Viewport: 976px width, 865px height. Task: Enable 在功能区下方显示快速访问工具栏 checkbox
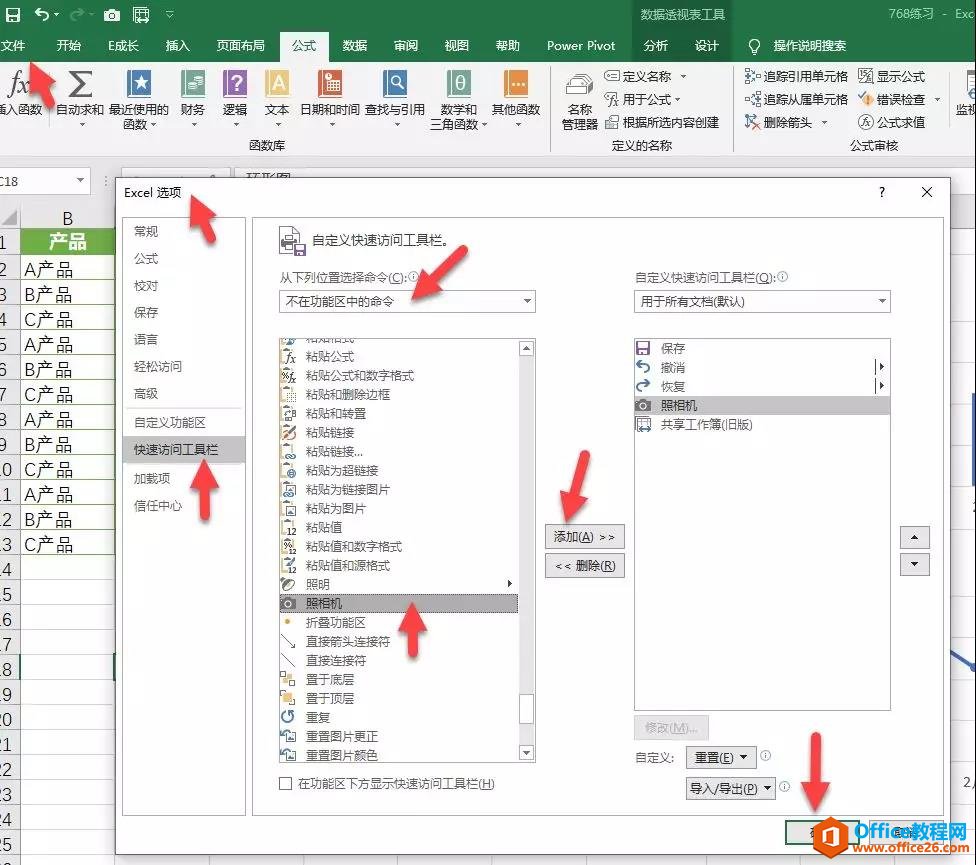click(x=285, y=784)
